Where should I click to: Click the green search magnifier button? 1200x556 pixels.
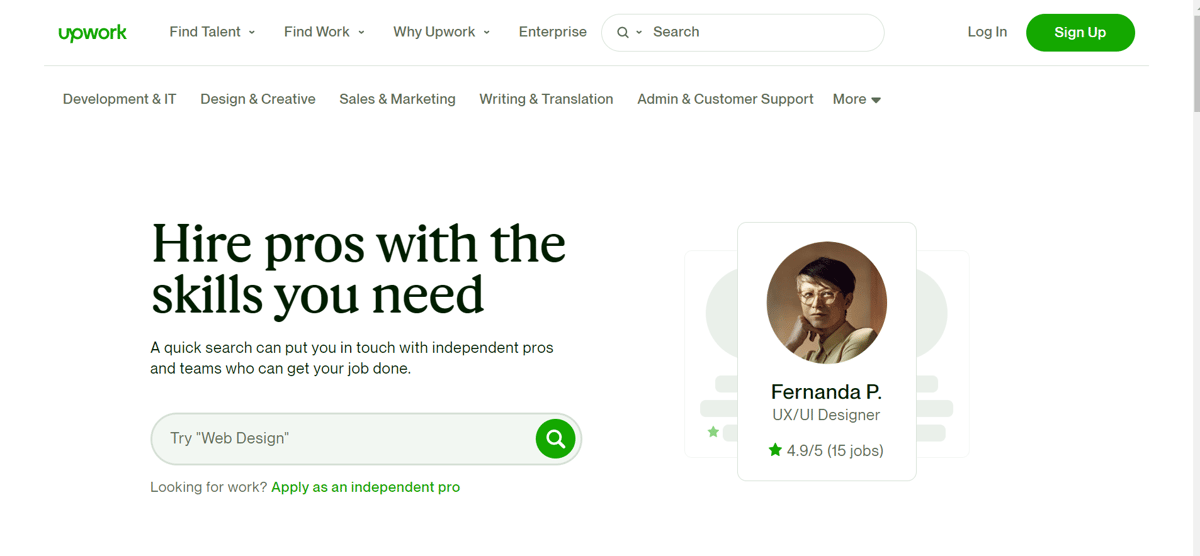tap(555, 438)
